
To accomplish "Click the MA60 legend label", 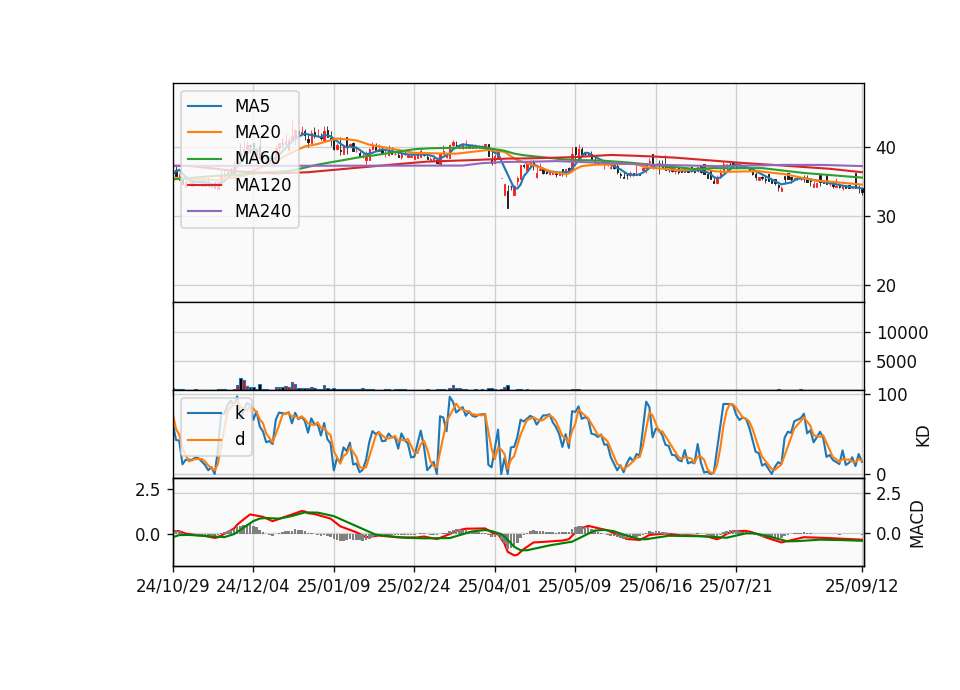I will (x=257, y=158).
